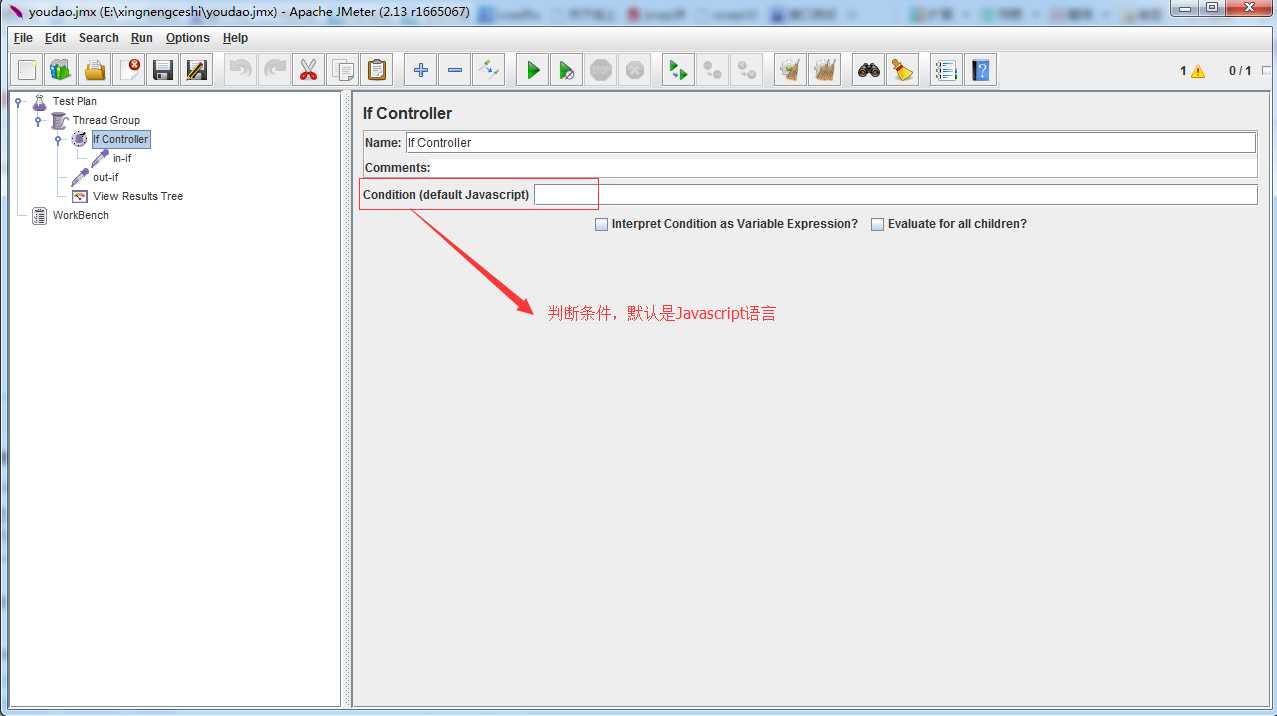The image size is (1277, 716).
Task: Click the 0 / 1 thread counter
Action: click(x=1240, y=71)
